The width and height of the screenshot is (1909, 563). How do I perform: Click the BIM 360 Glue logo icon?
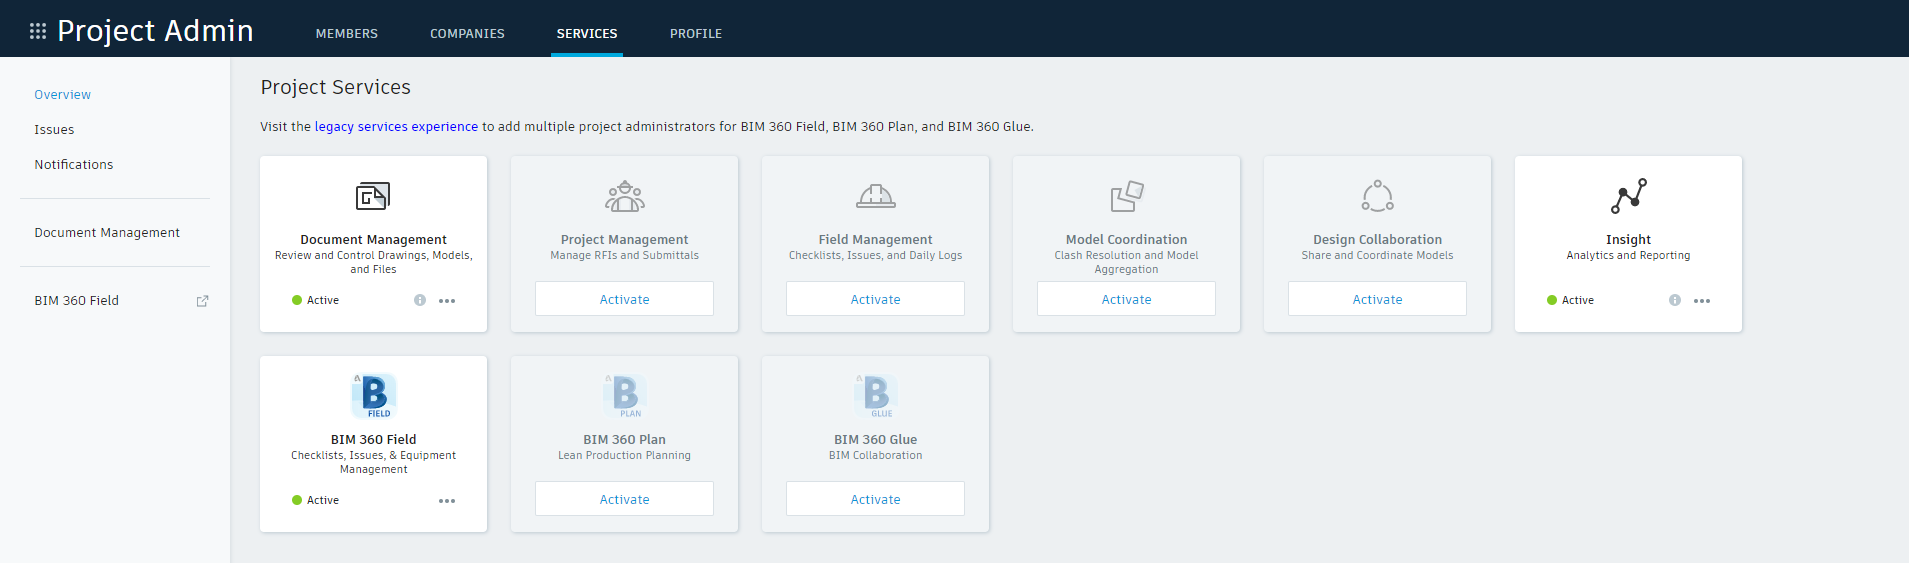876,395
